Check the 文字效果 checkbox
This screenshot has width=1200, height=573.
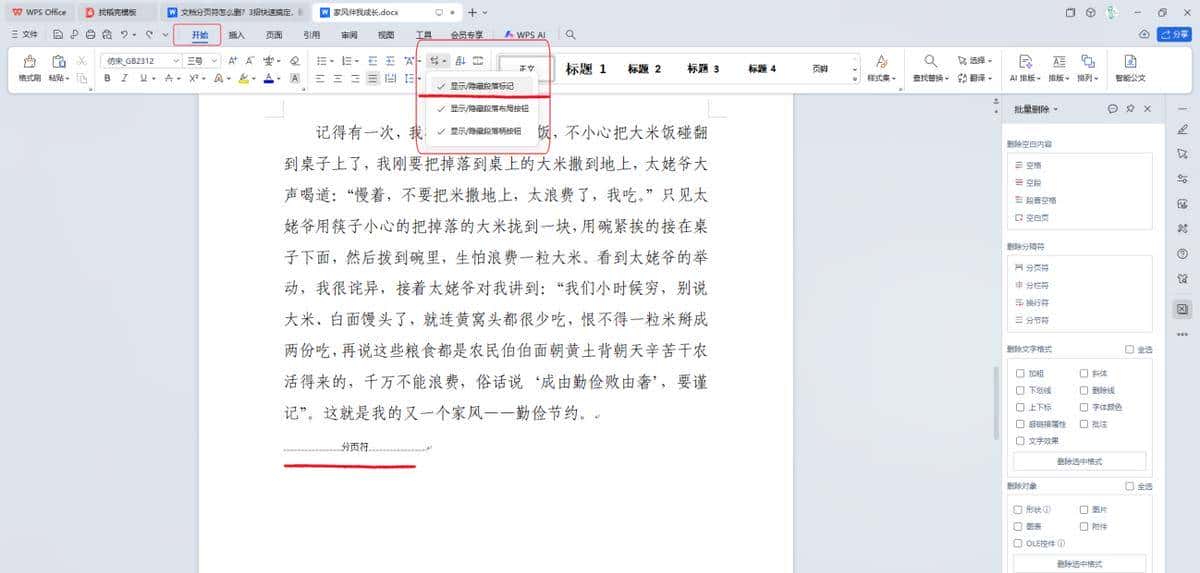coord(1020,440)
